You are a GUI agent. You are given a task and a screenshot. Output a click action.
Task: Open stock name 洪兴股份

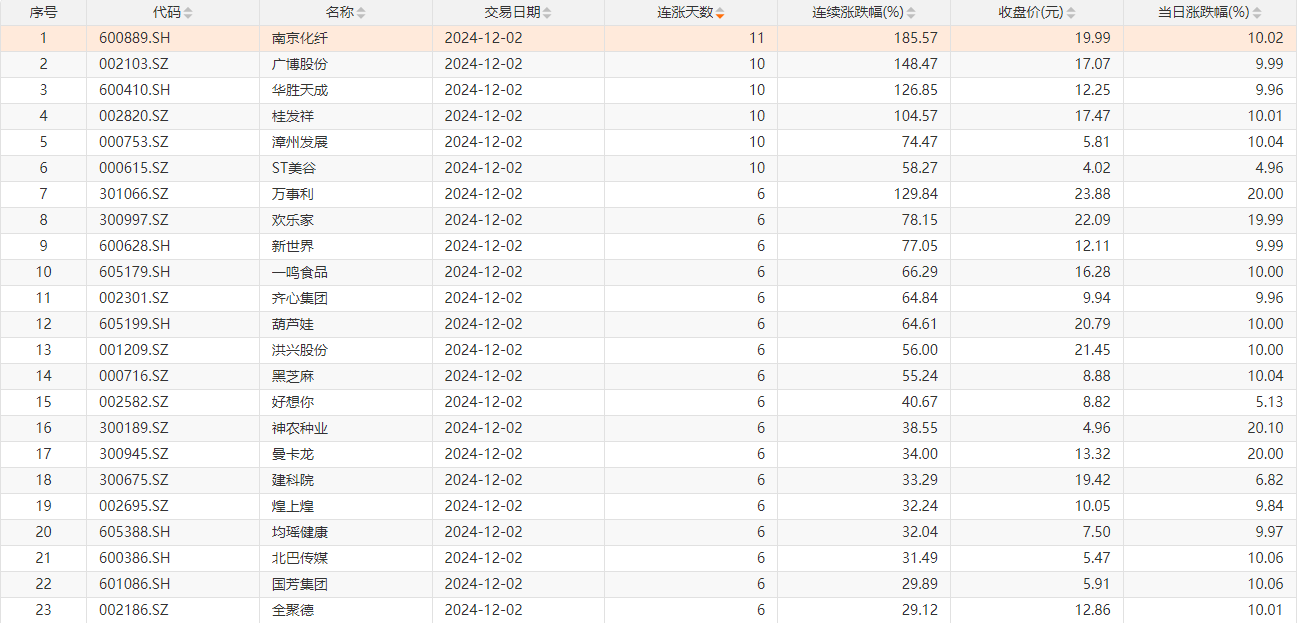300,350
